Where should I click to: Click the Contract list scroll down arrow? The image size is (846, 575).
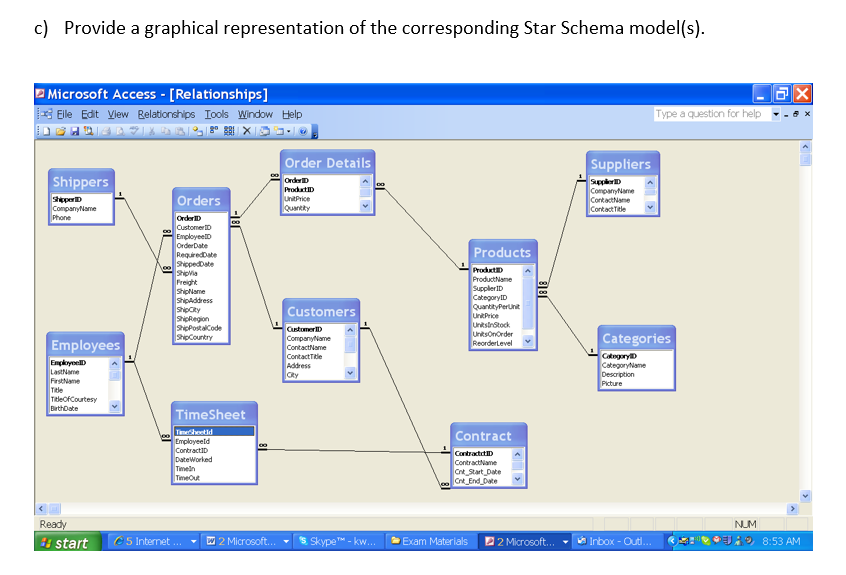tap(517, 478)
